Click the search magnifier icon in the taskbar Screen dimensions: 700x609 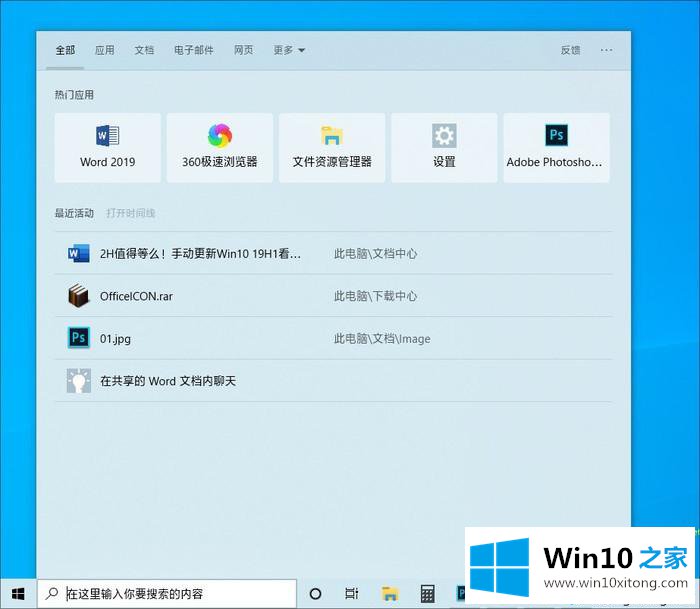(x=52, y=593)
